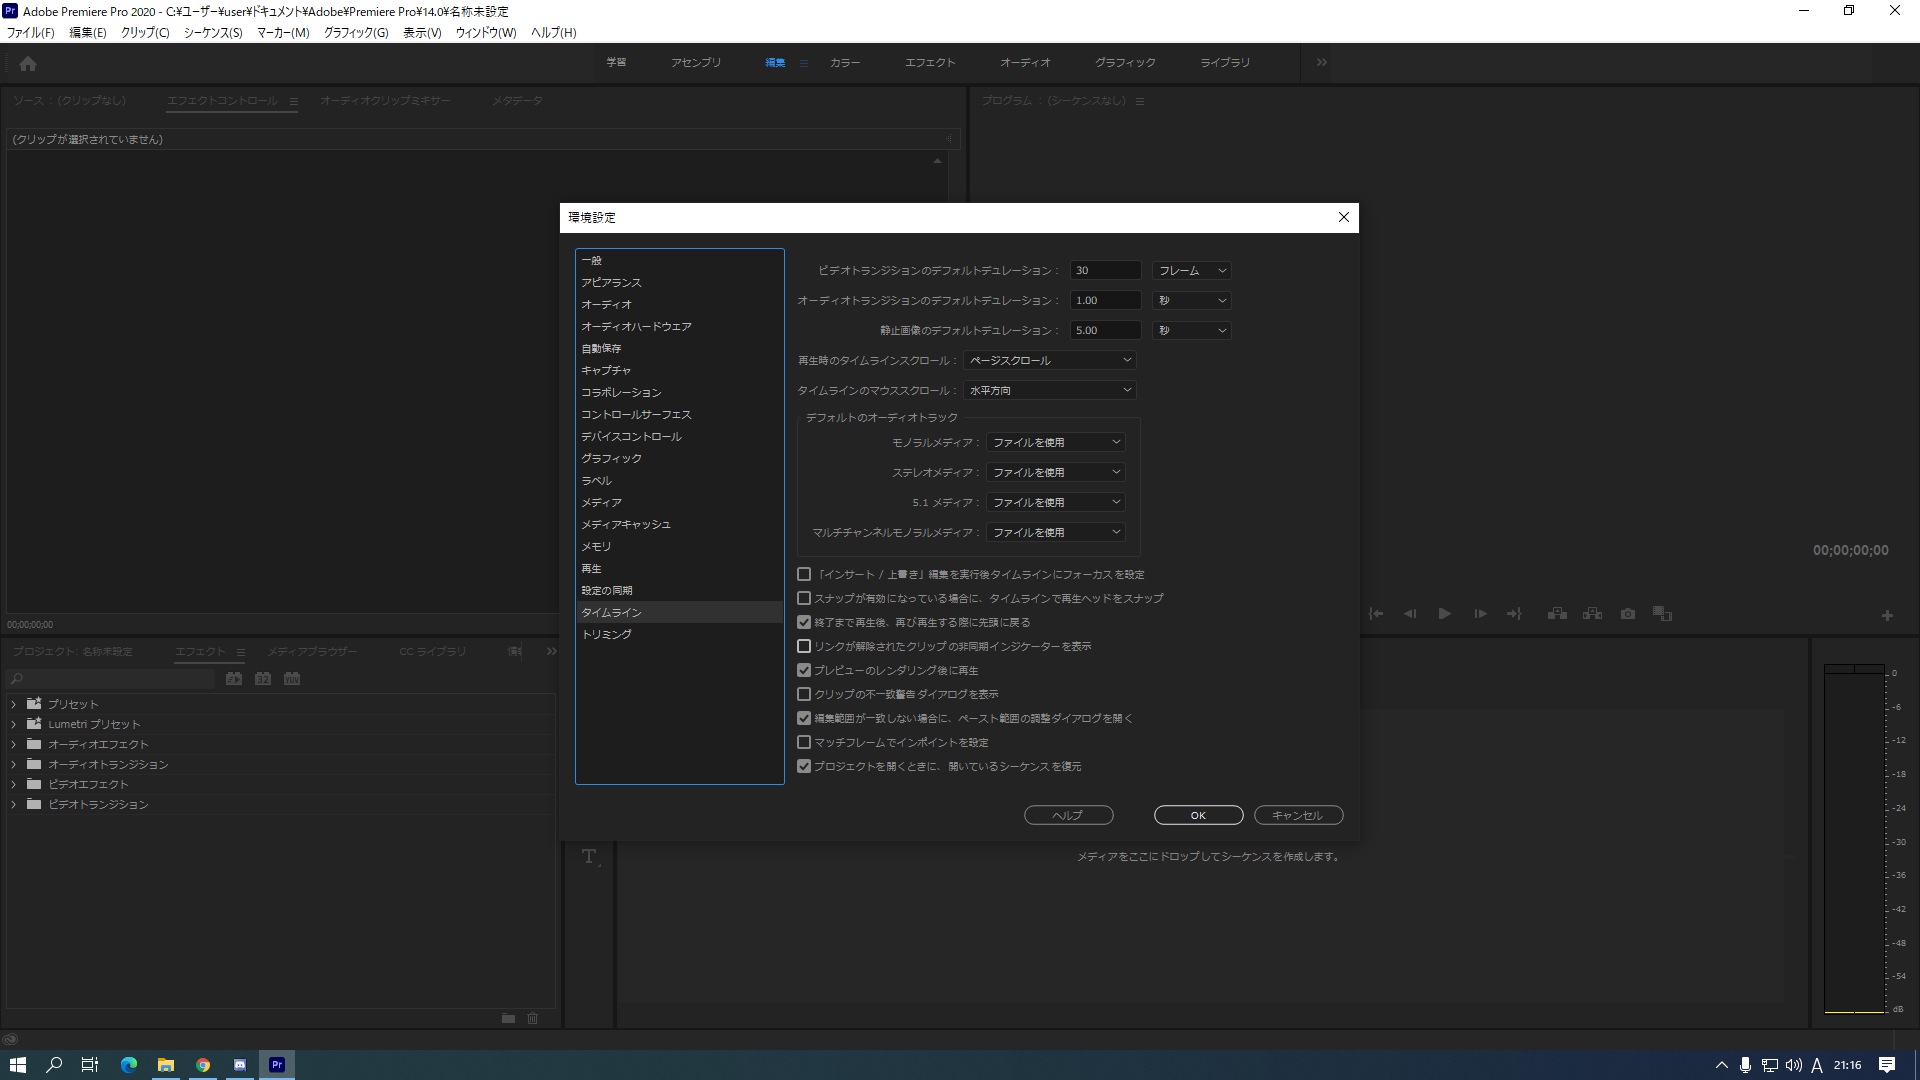
Task: Toggle out-of-sync indicator for unlinked clips checkbox
Action: tap(804, 646)
